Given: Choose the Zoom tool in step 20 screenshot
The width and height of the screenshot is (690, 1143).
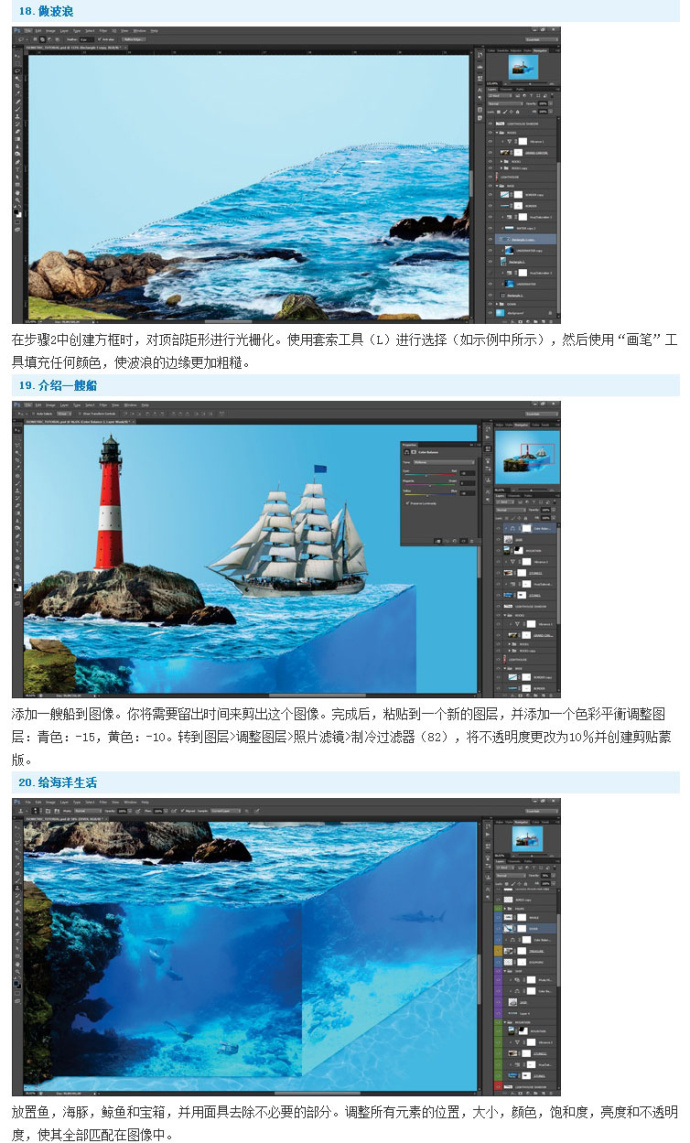Looking at the screenshot, I should tap(17, 972).
